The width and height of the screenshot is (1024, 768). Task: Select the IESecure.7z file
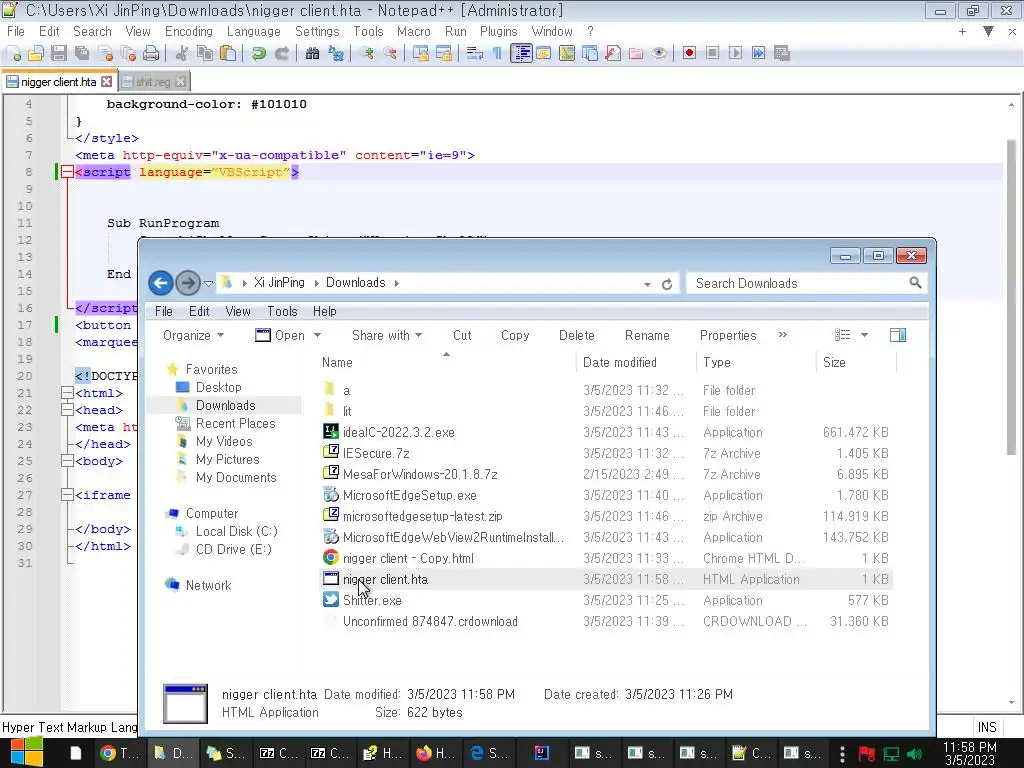376,453
